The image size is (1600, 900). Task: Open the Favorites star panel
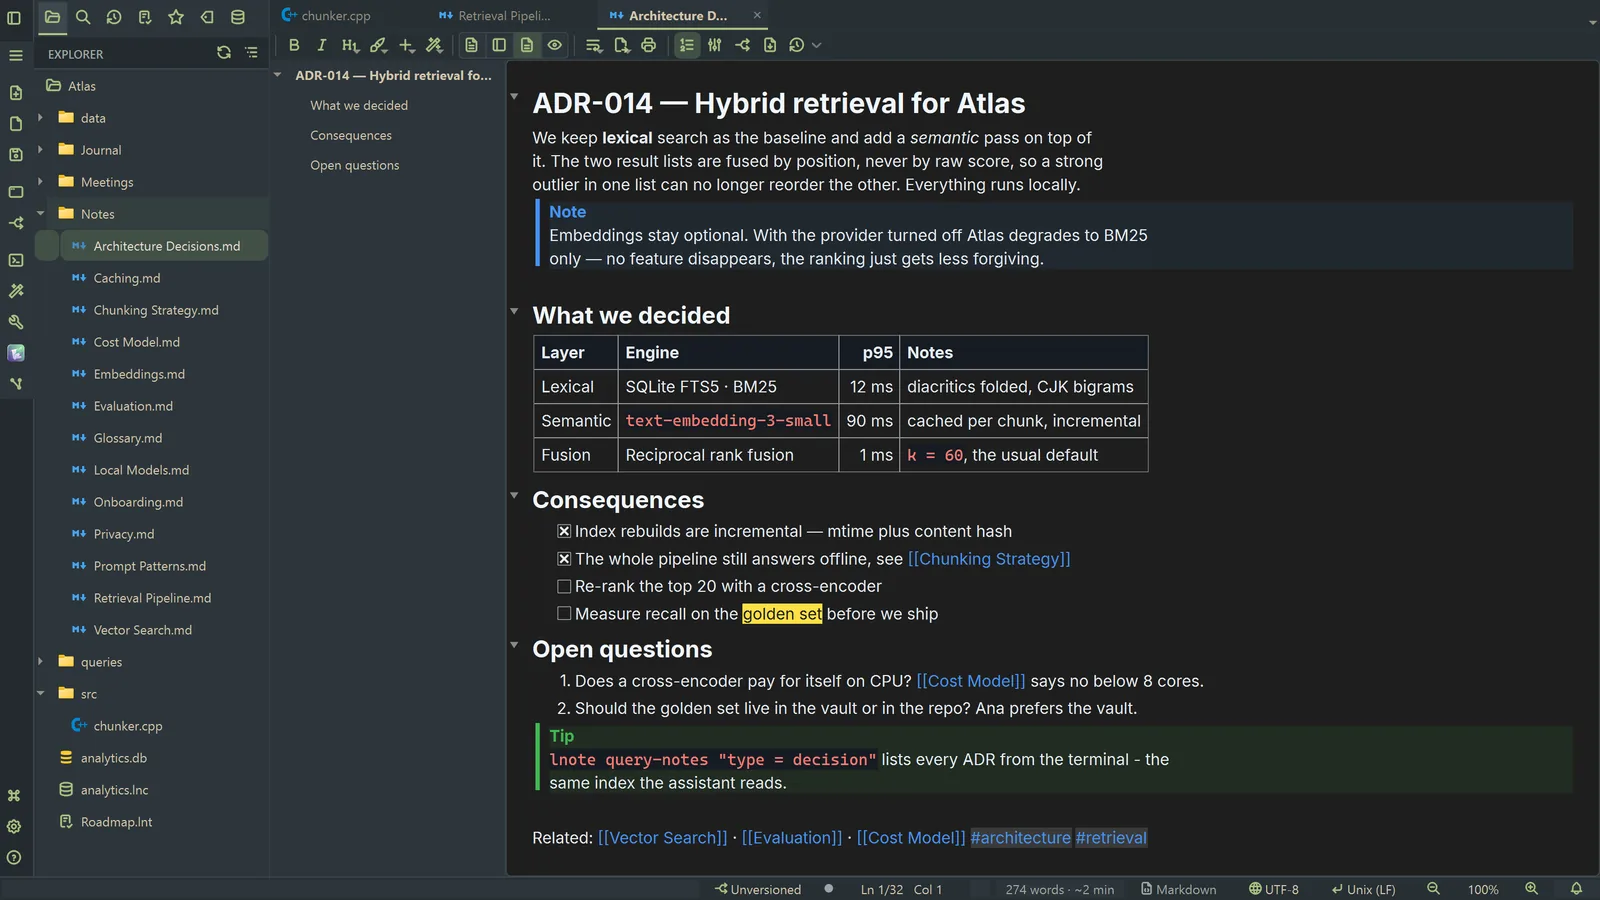tap(176, 17)
